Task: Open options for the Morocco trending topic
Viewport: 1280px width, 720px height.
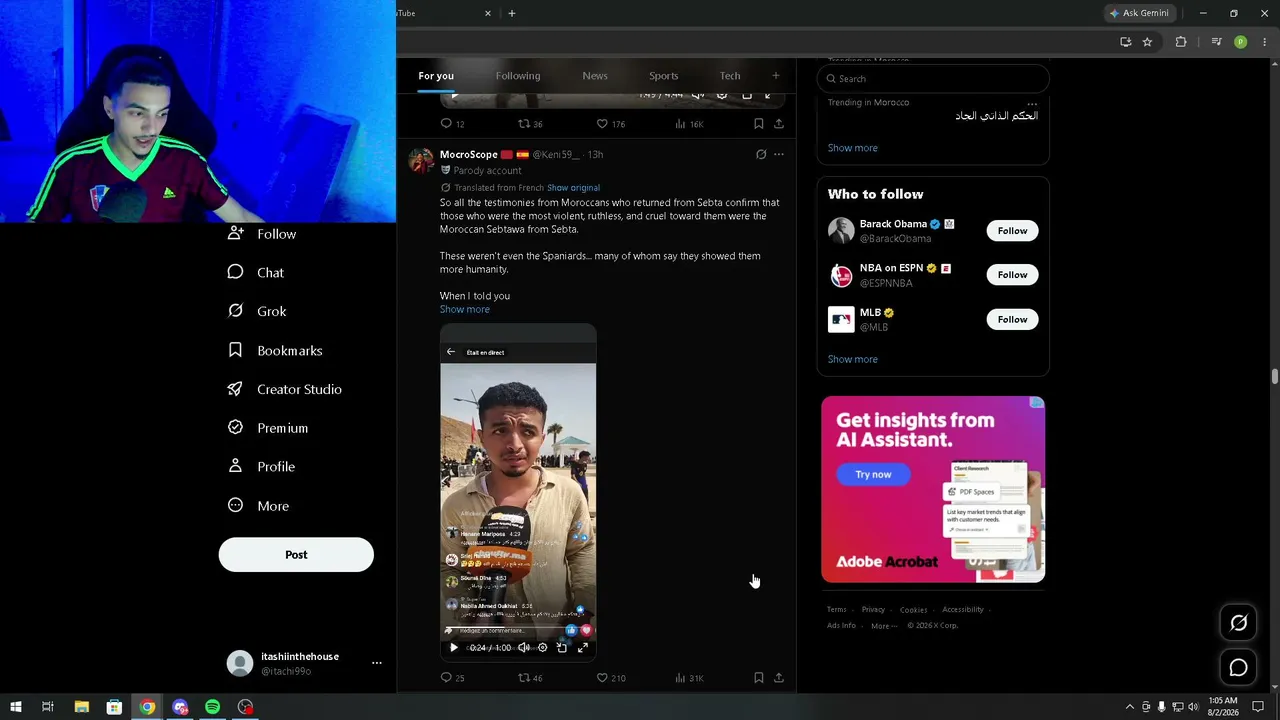Action: pos(1032,103)
